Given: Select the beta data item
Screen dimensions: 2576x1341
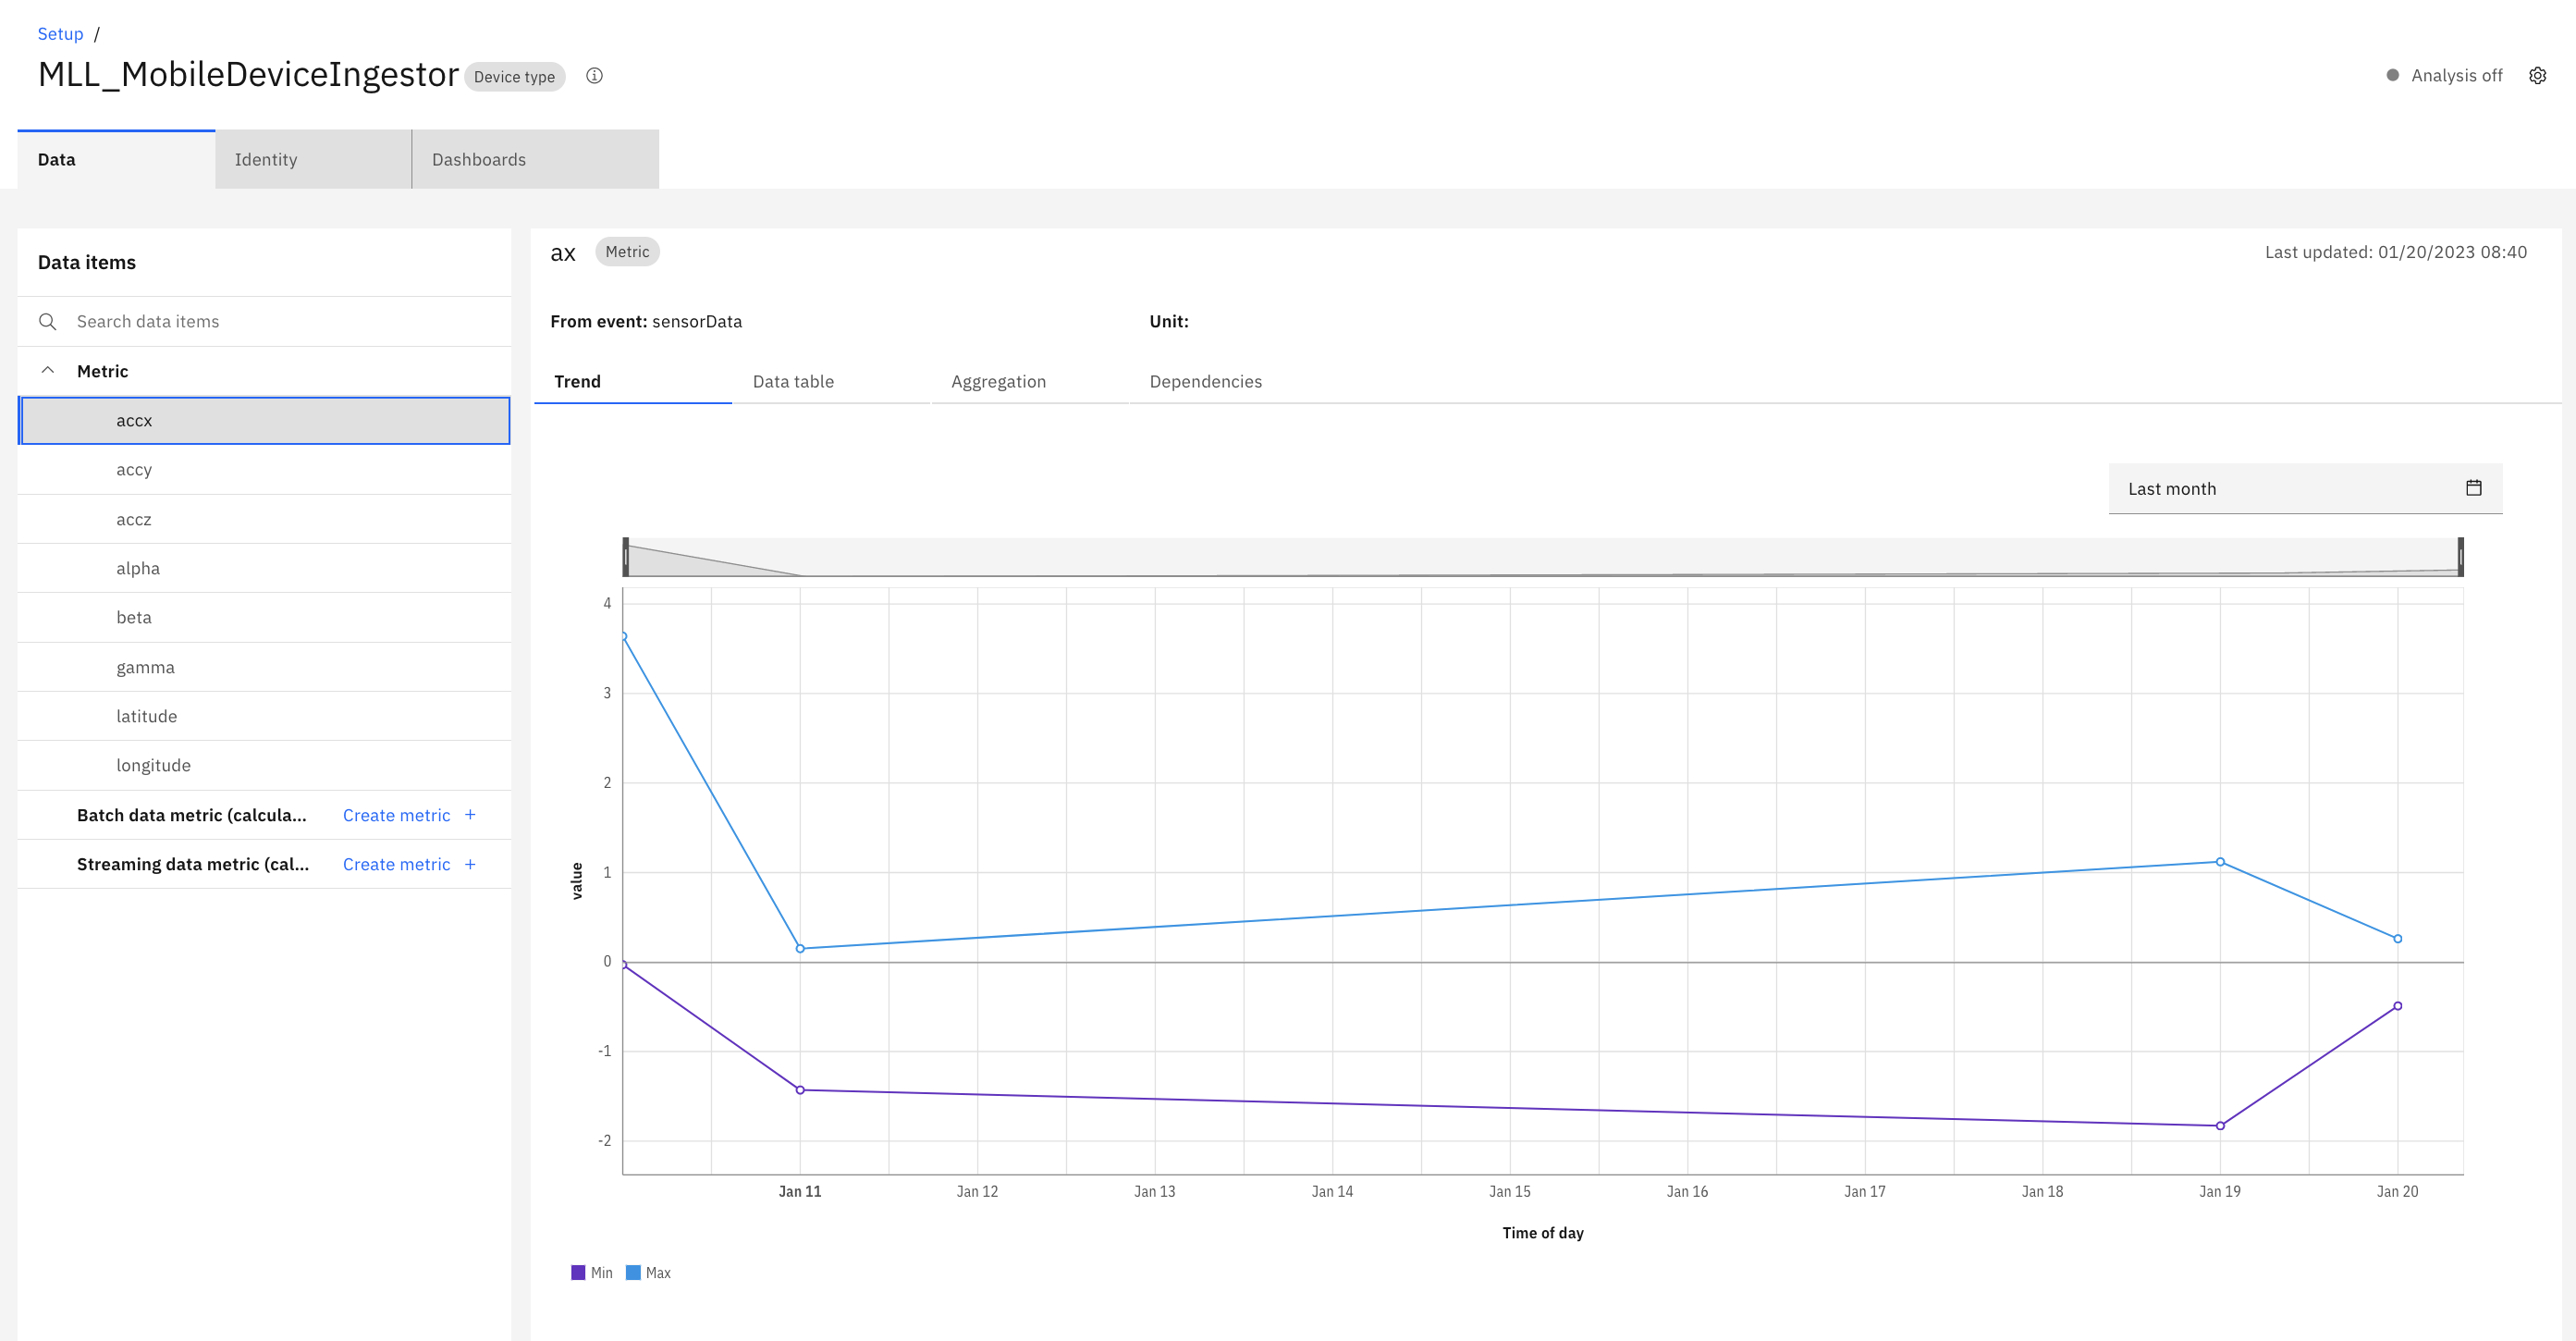Looking at the screenshot, I should [264, 617].
